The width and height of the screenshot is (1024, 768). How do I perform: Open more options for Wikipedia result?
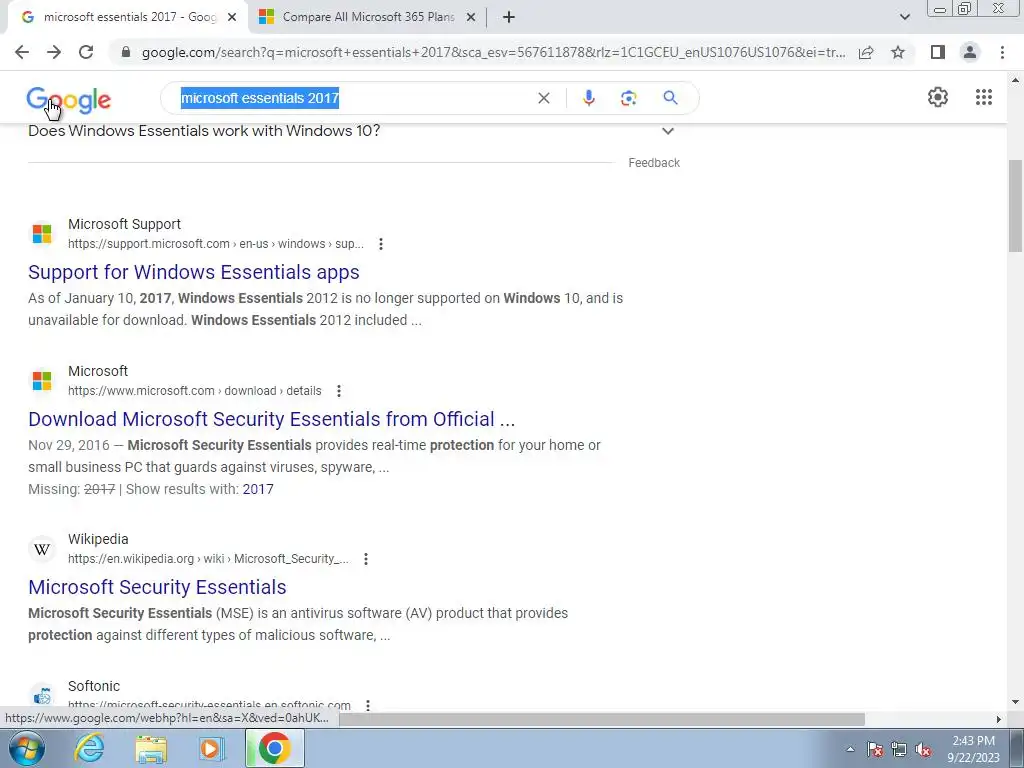coord(366,559)
